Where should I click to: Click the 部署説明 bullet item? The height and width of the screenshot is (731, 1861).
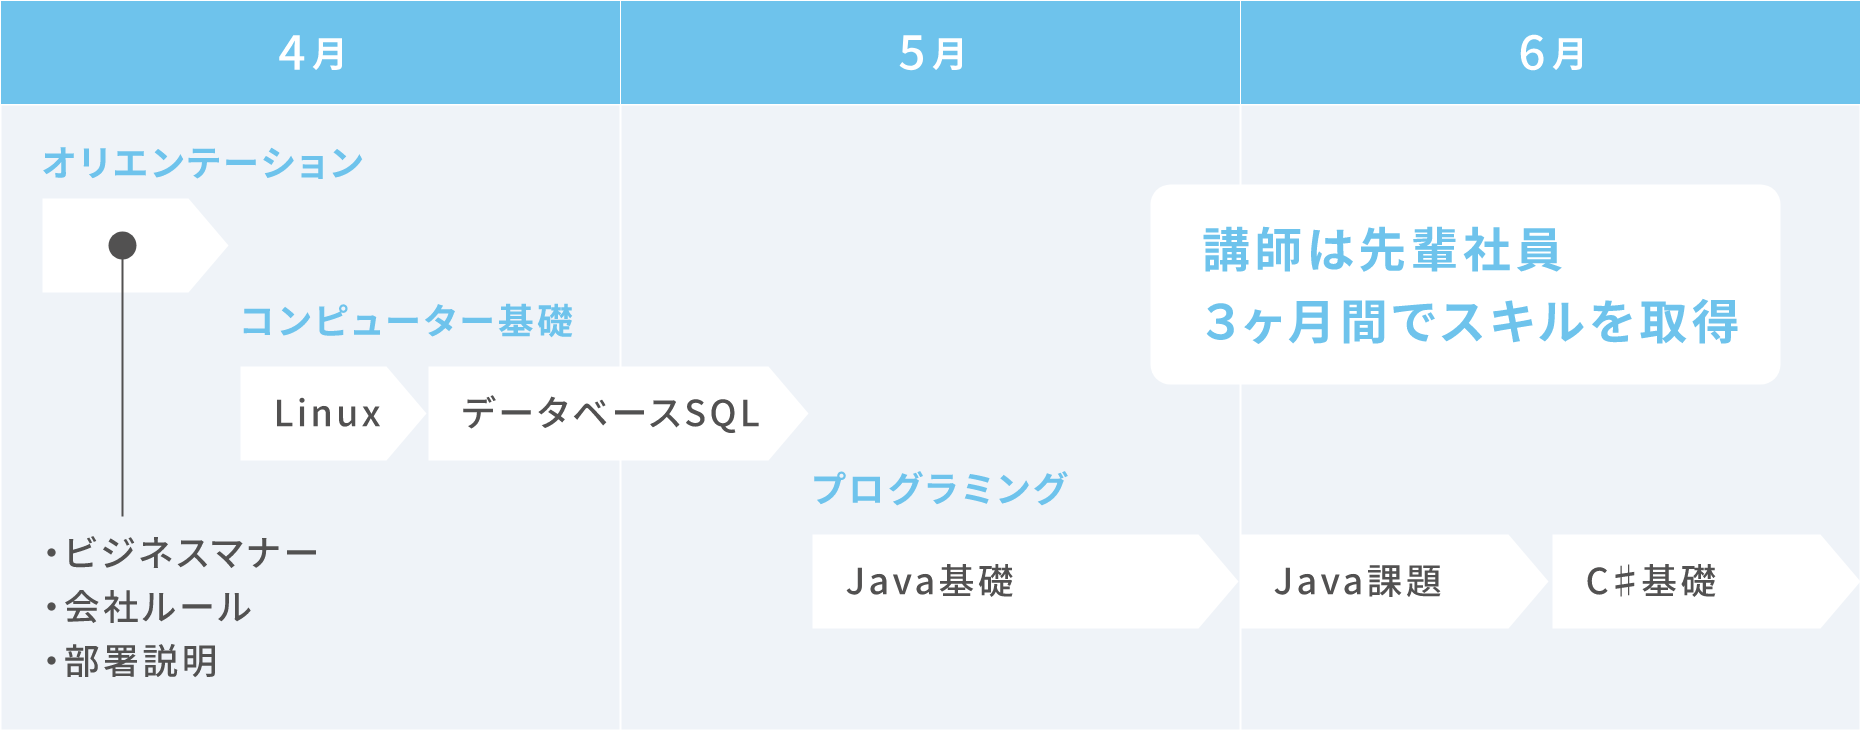pos(131,661)
